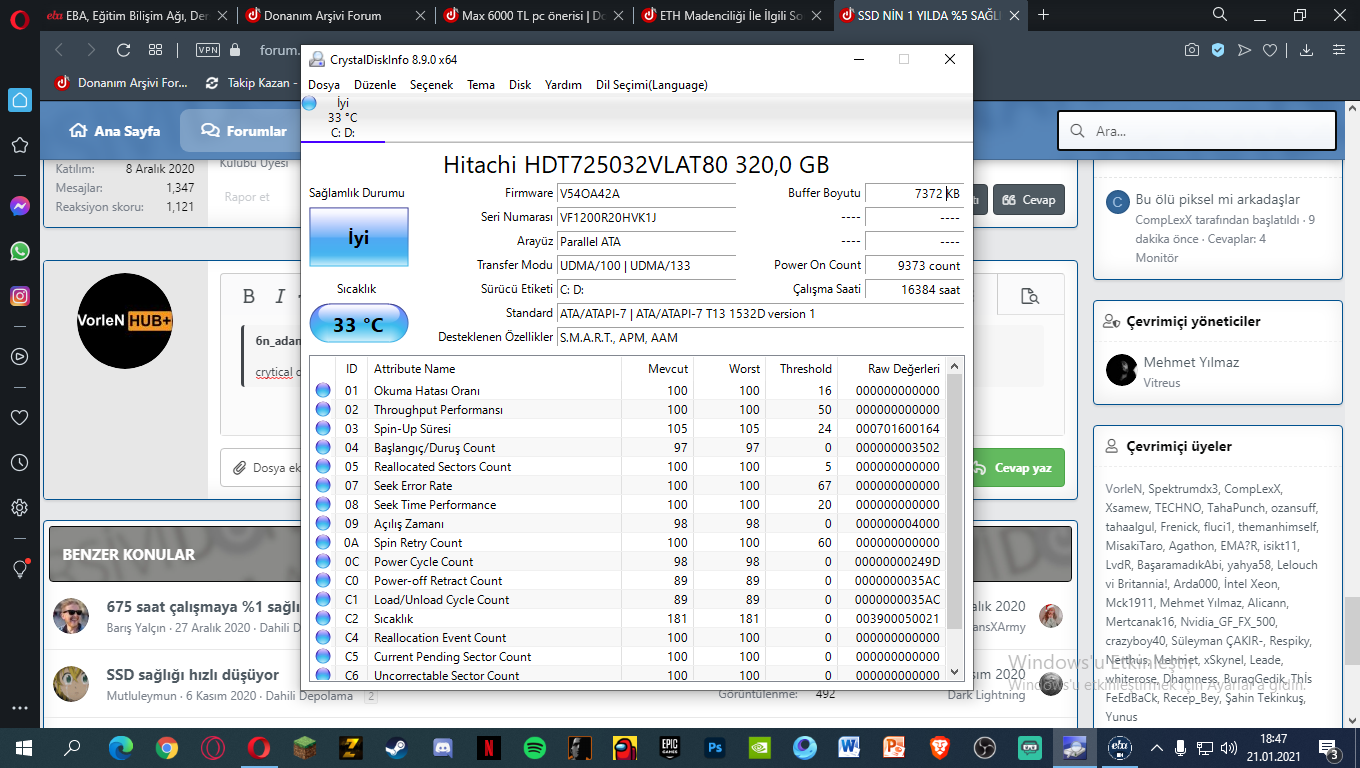Open Yardım menu in CrystalDiskInfo
The image size is (1360, 768).
pyautogui.click(x=563, y=85)
